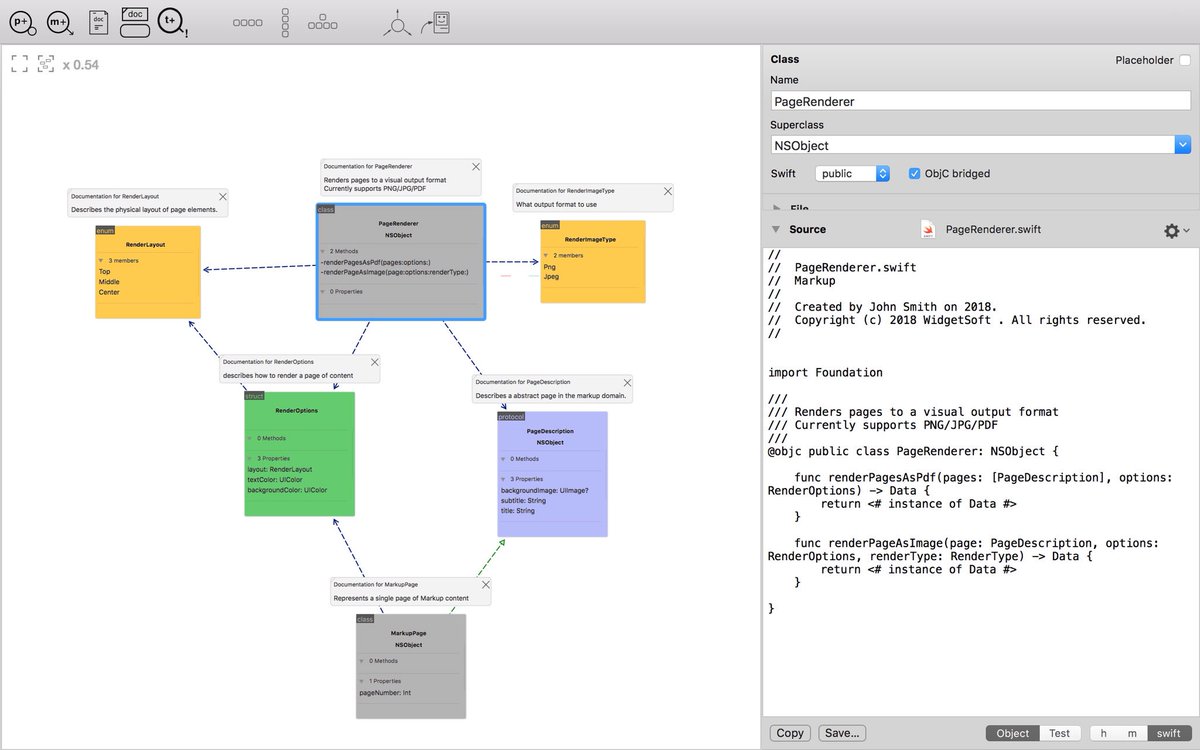Select the 'h' header output tab
This screenshot has width=1200, height=750.
pos(1103,732)
